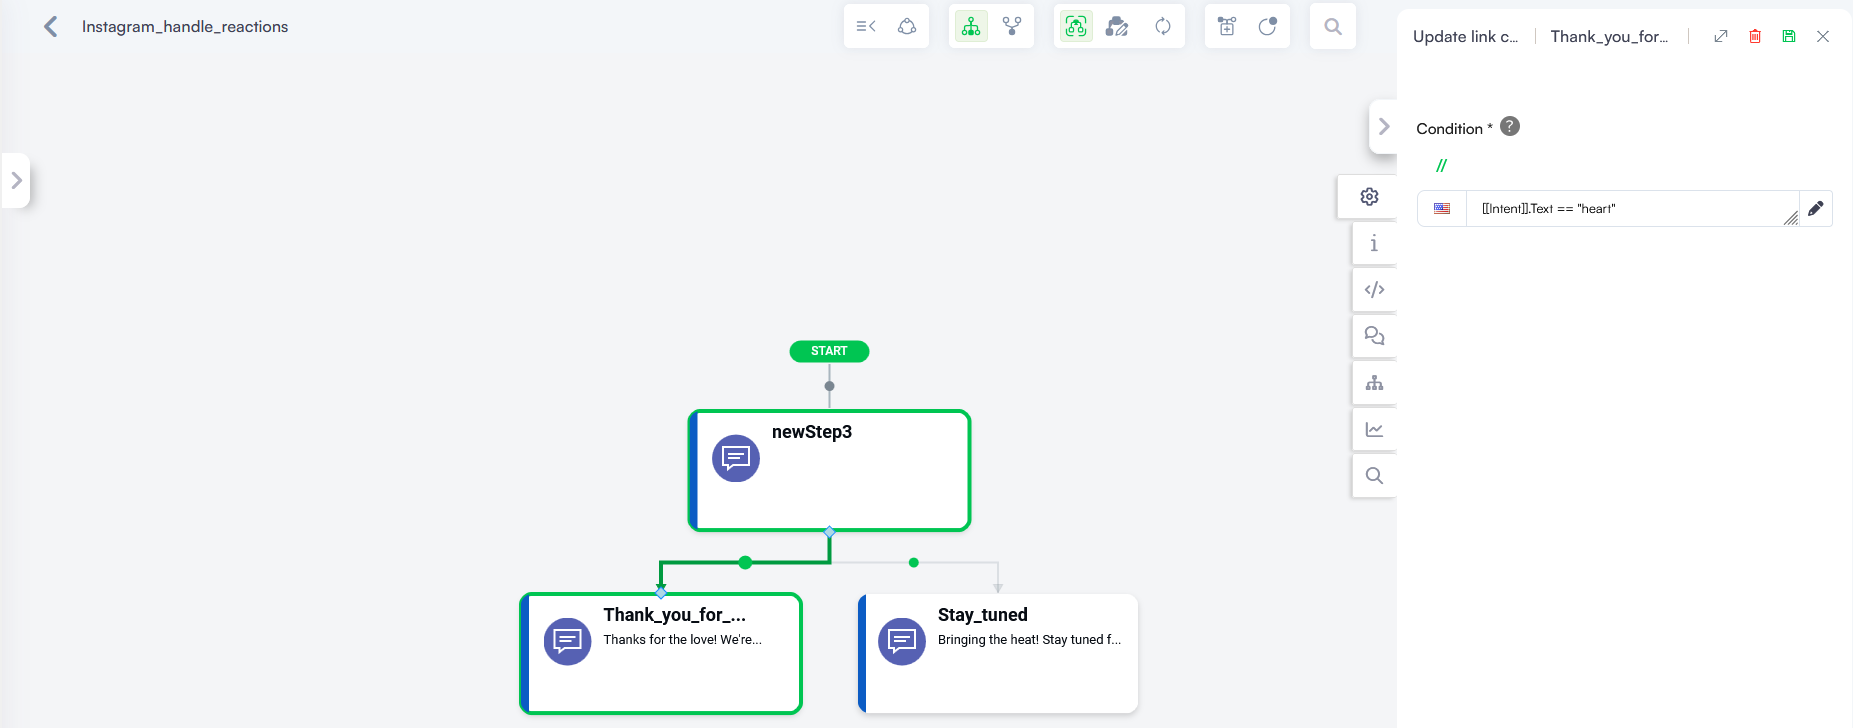
Task: Open the flow edit pencil tool
Action: (1117, 27)
